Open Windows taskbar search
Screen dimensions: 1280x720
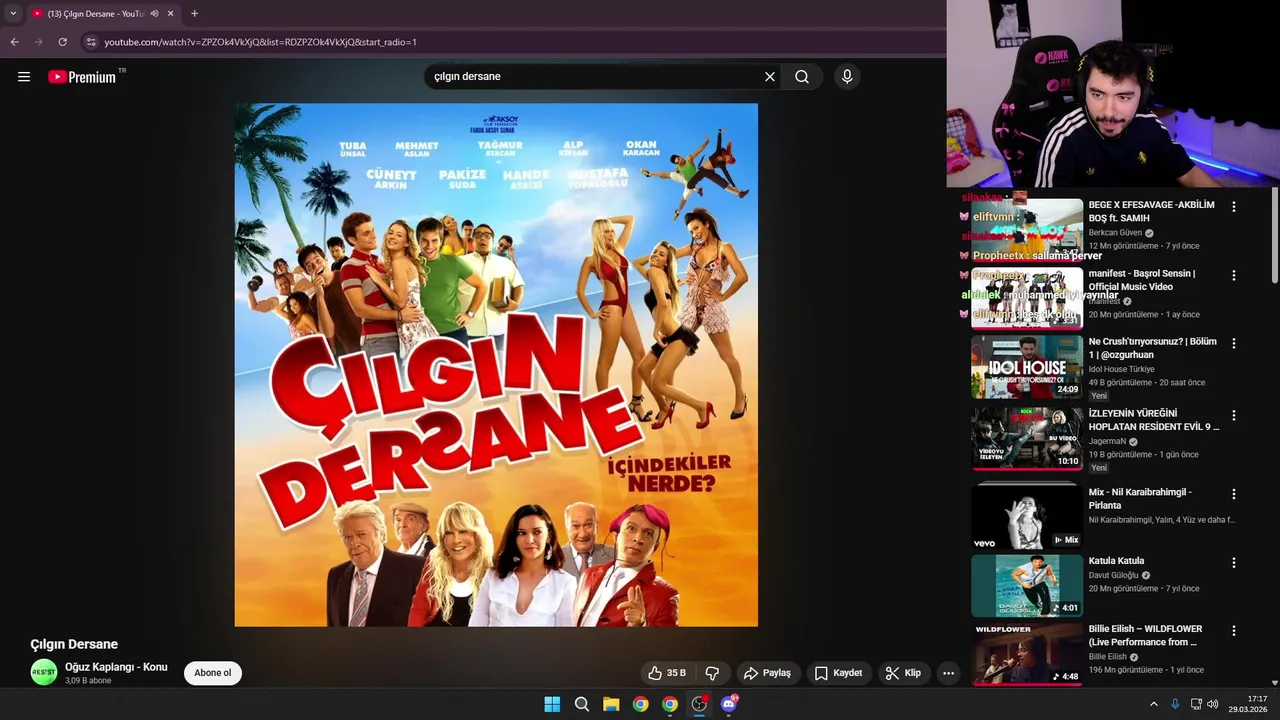582,704
